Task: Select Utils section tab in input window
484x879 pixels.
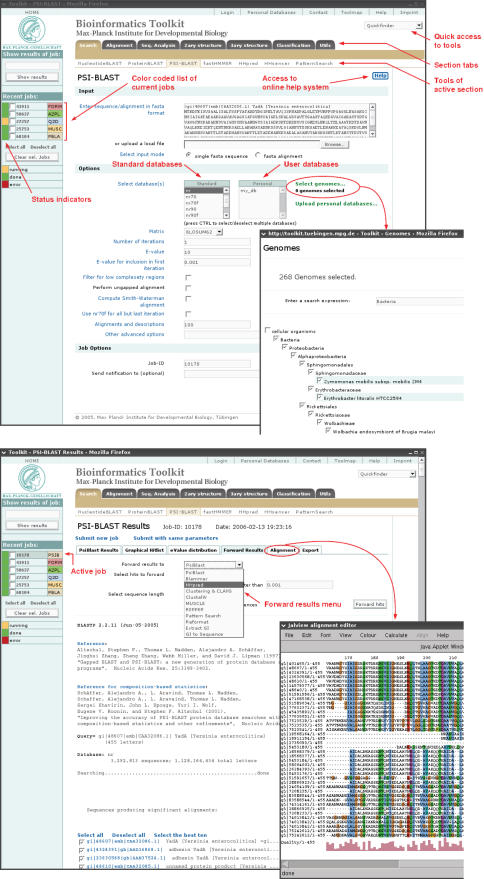Action: tap(325, 45)
